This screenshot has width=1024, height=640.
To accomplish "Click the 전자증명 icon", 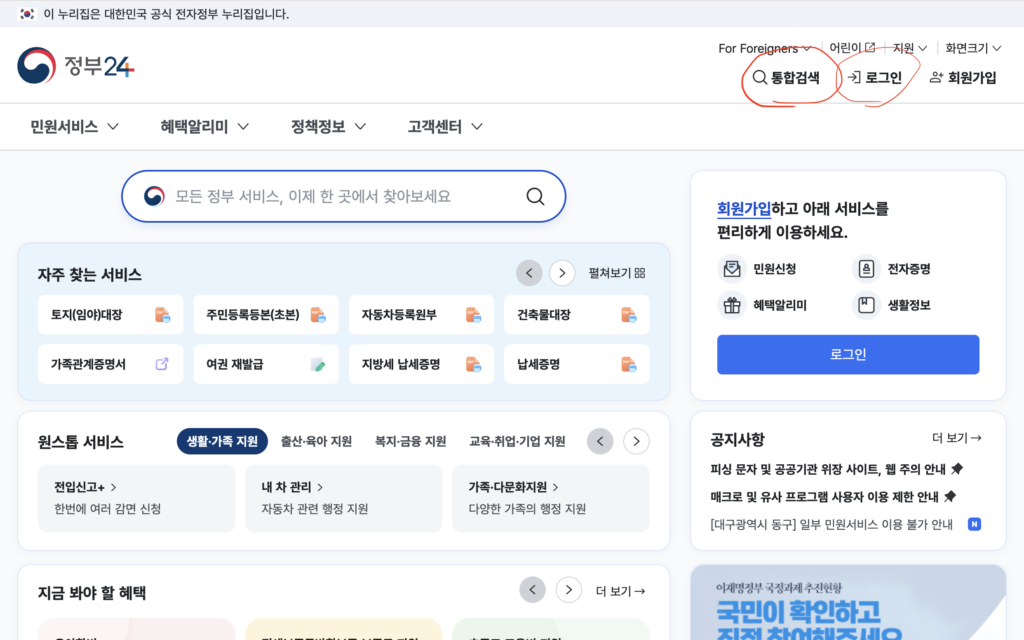I will (x=866, y=269).
